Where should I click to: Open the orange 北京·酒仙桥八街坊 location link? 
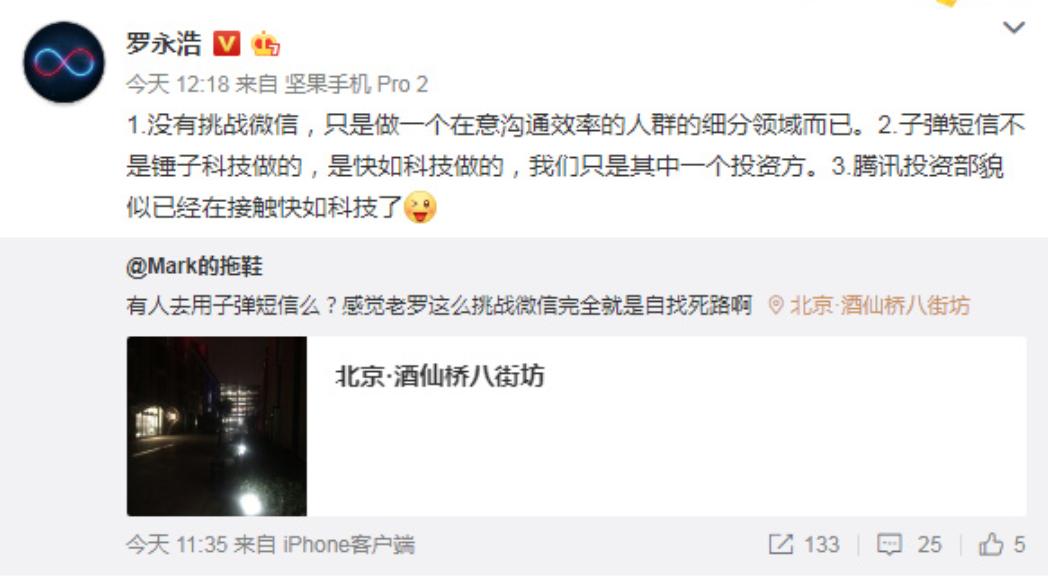(880, 305)
